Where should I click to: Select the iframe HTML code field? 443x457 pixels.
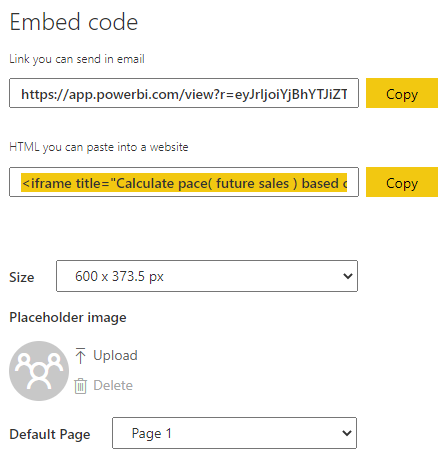point(184,182)
